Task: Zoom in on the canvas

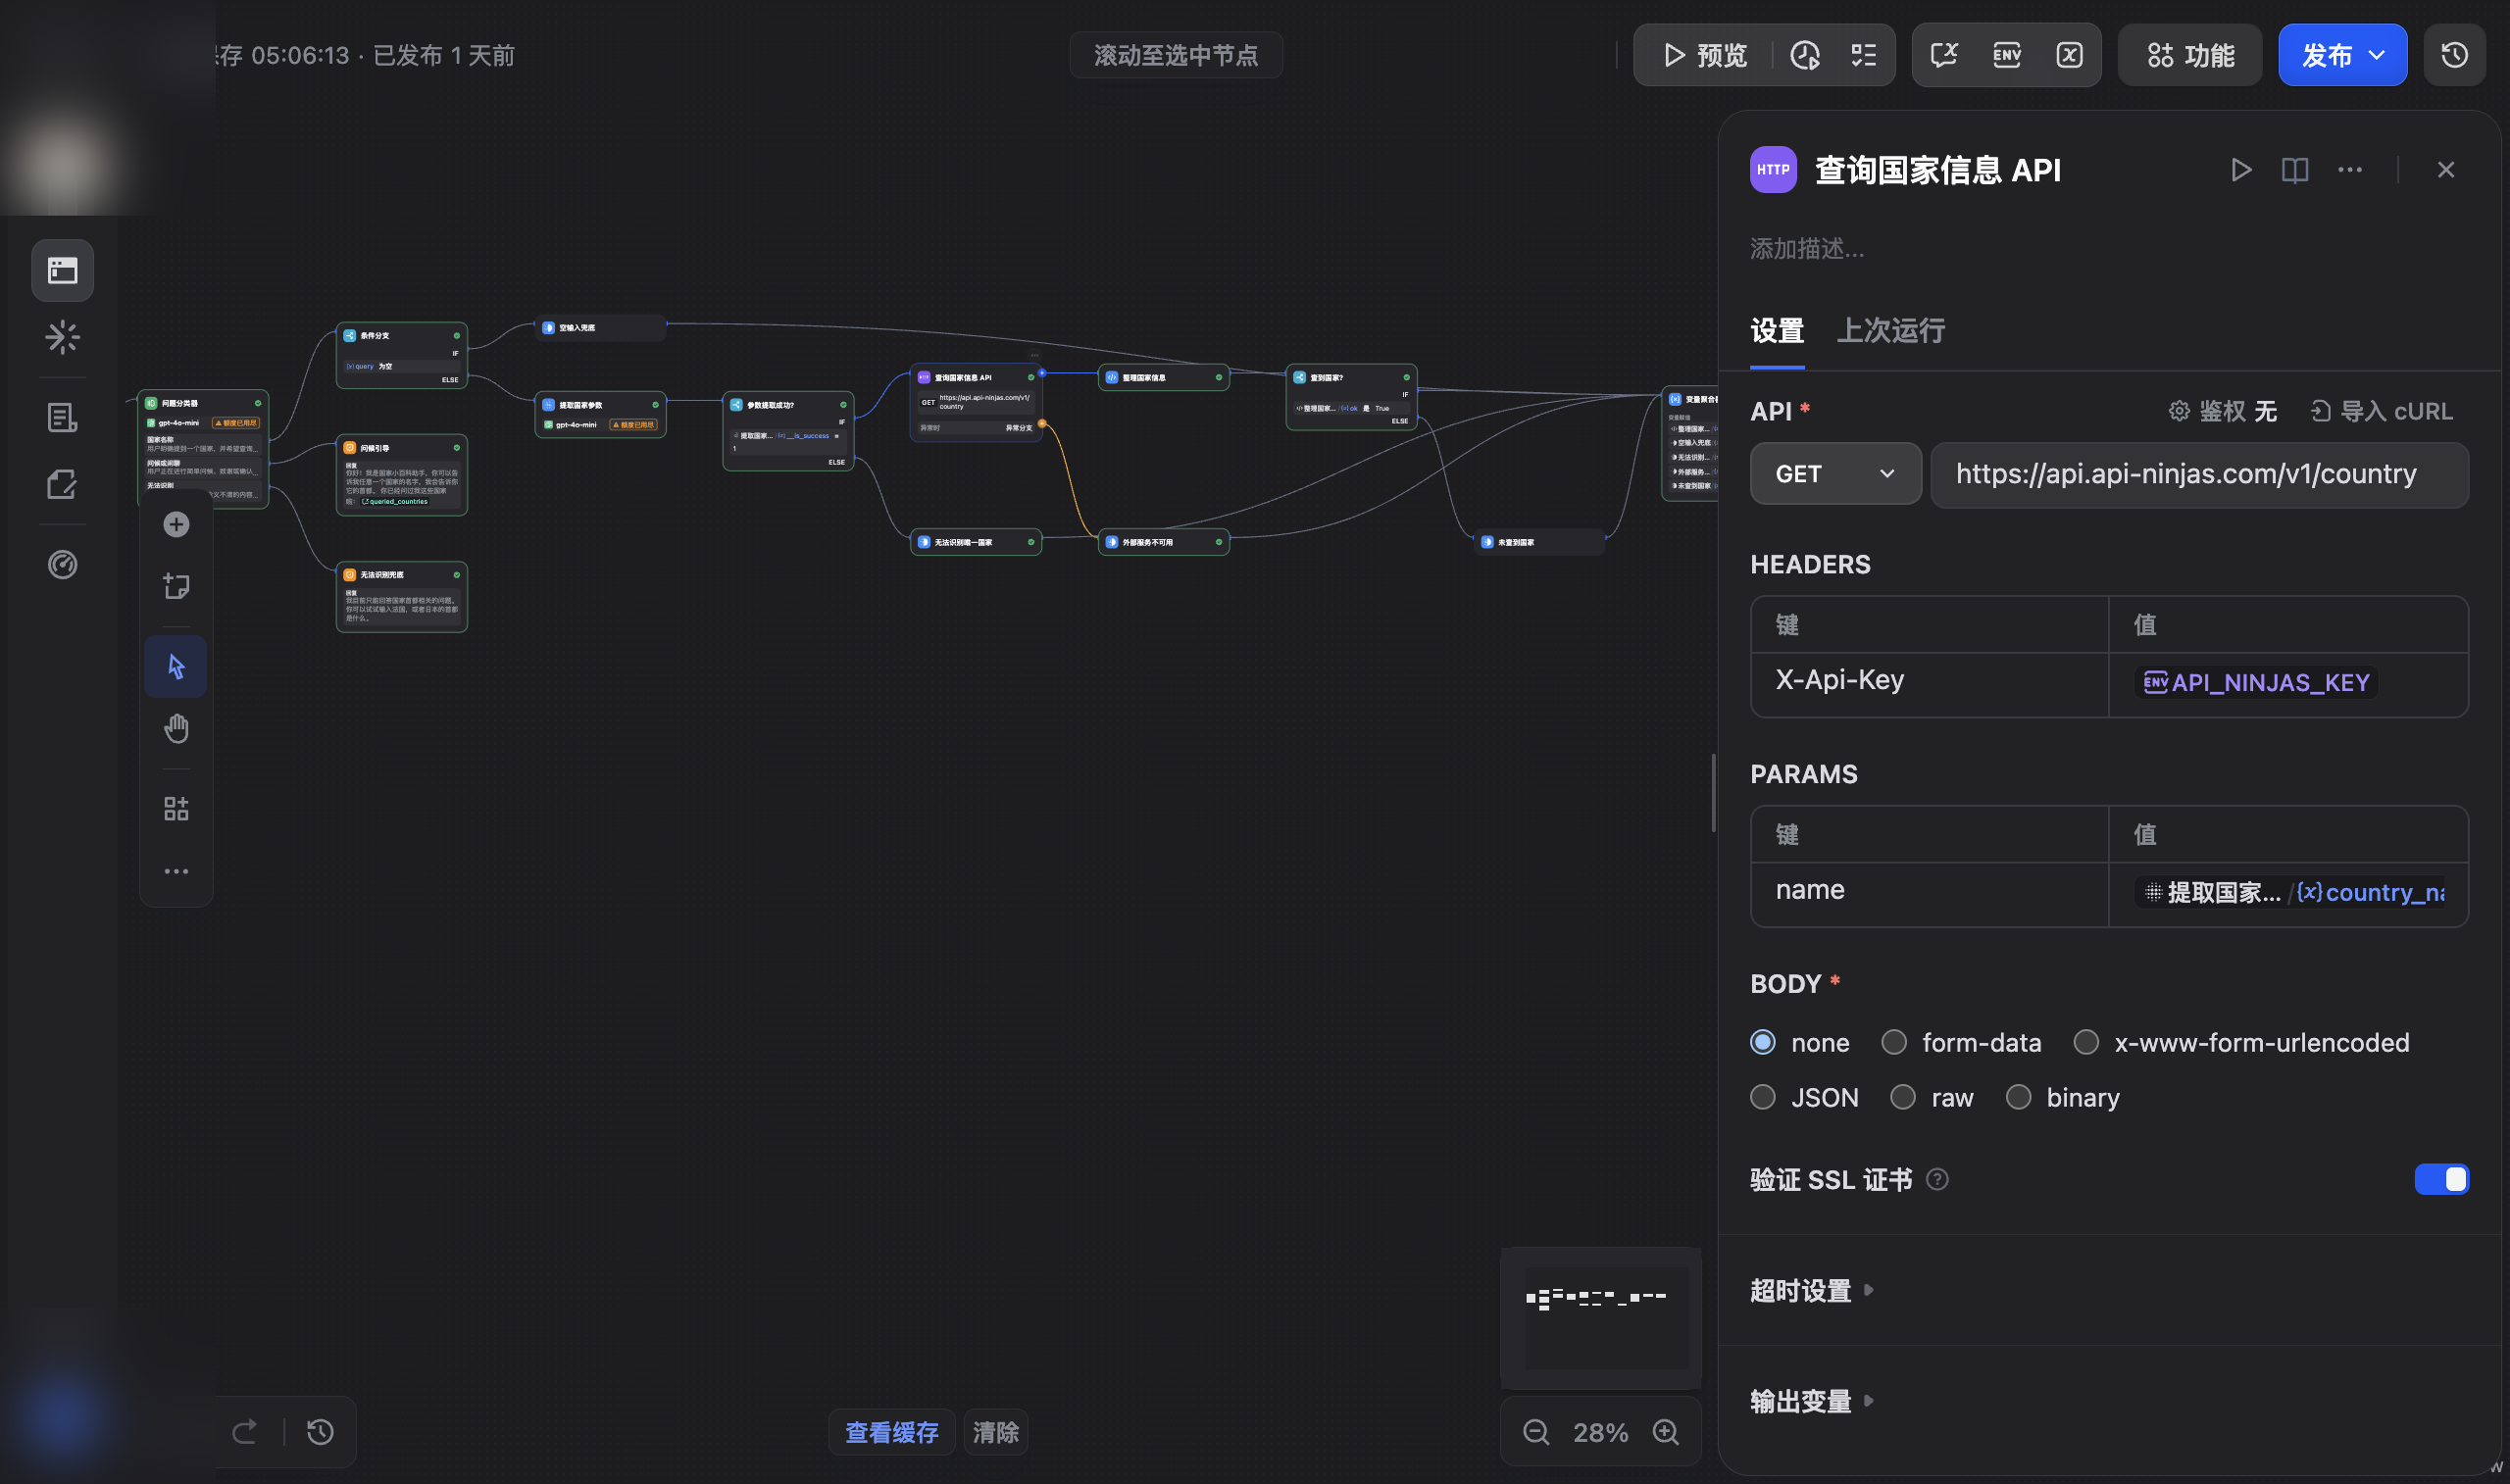Action: (1666, 1432)
